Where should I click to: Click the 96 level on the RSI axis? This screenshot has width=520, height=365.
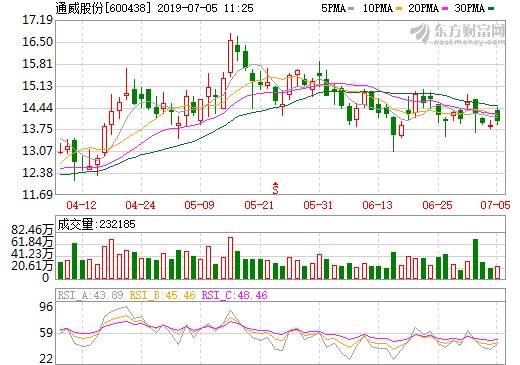[x=46, y=307]
